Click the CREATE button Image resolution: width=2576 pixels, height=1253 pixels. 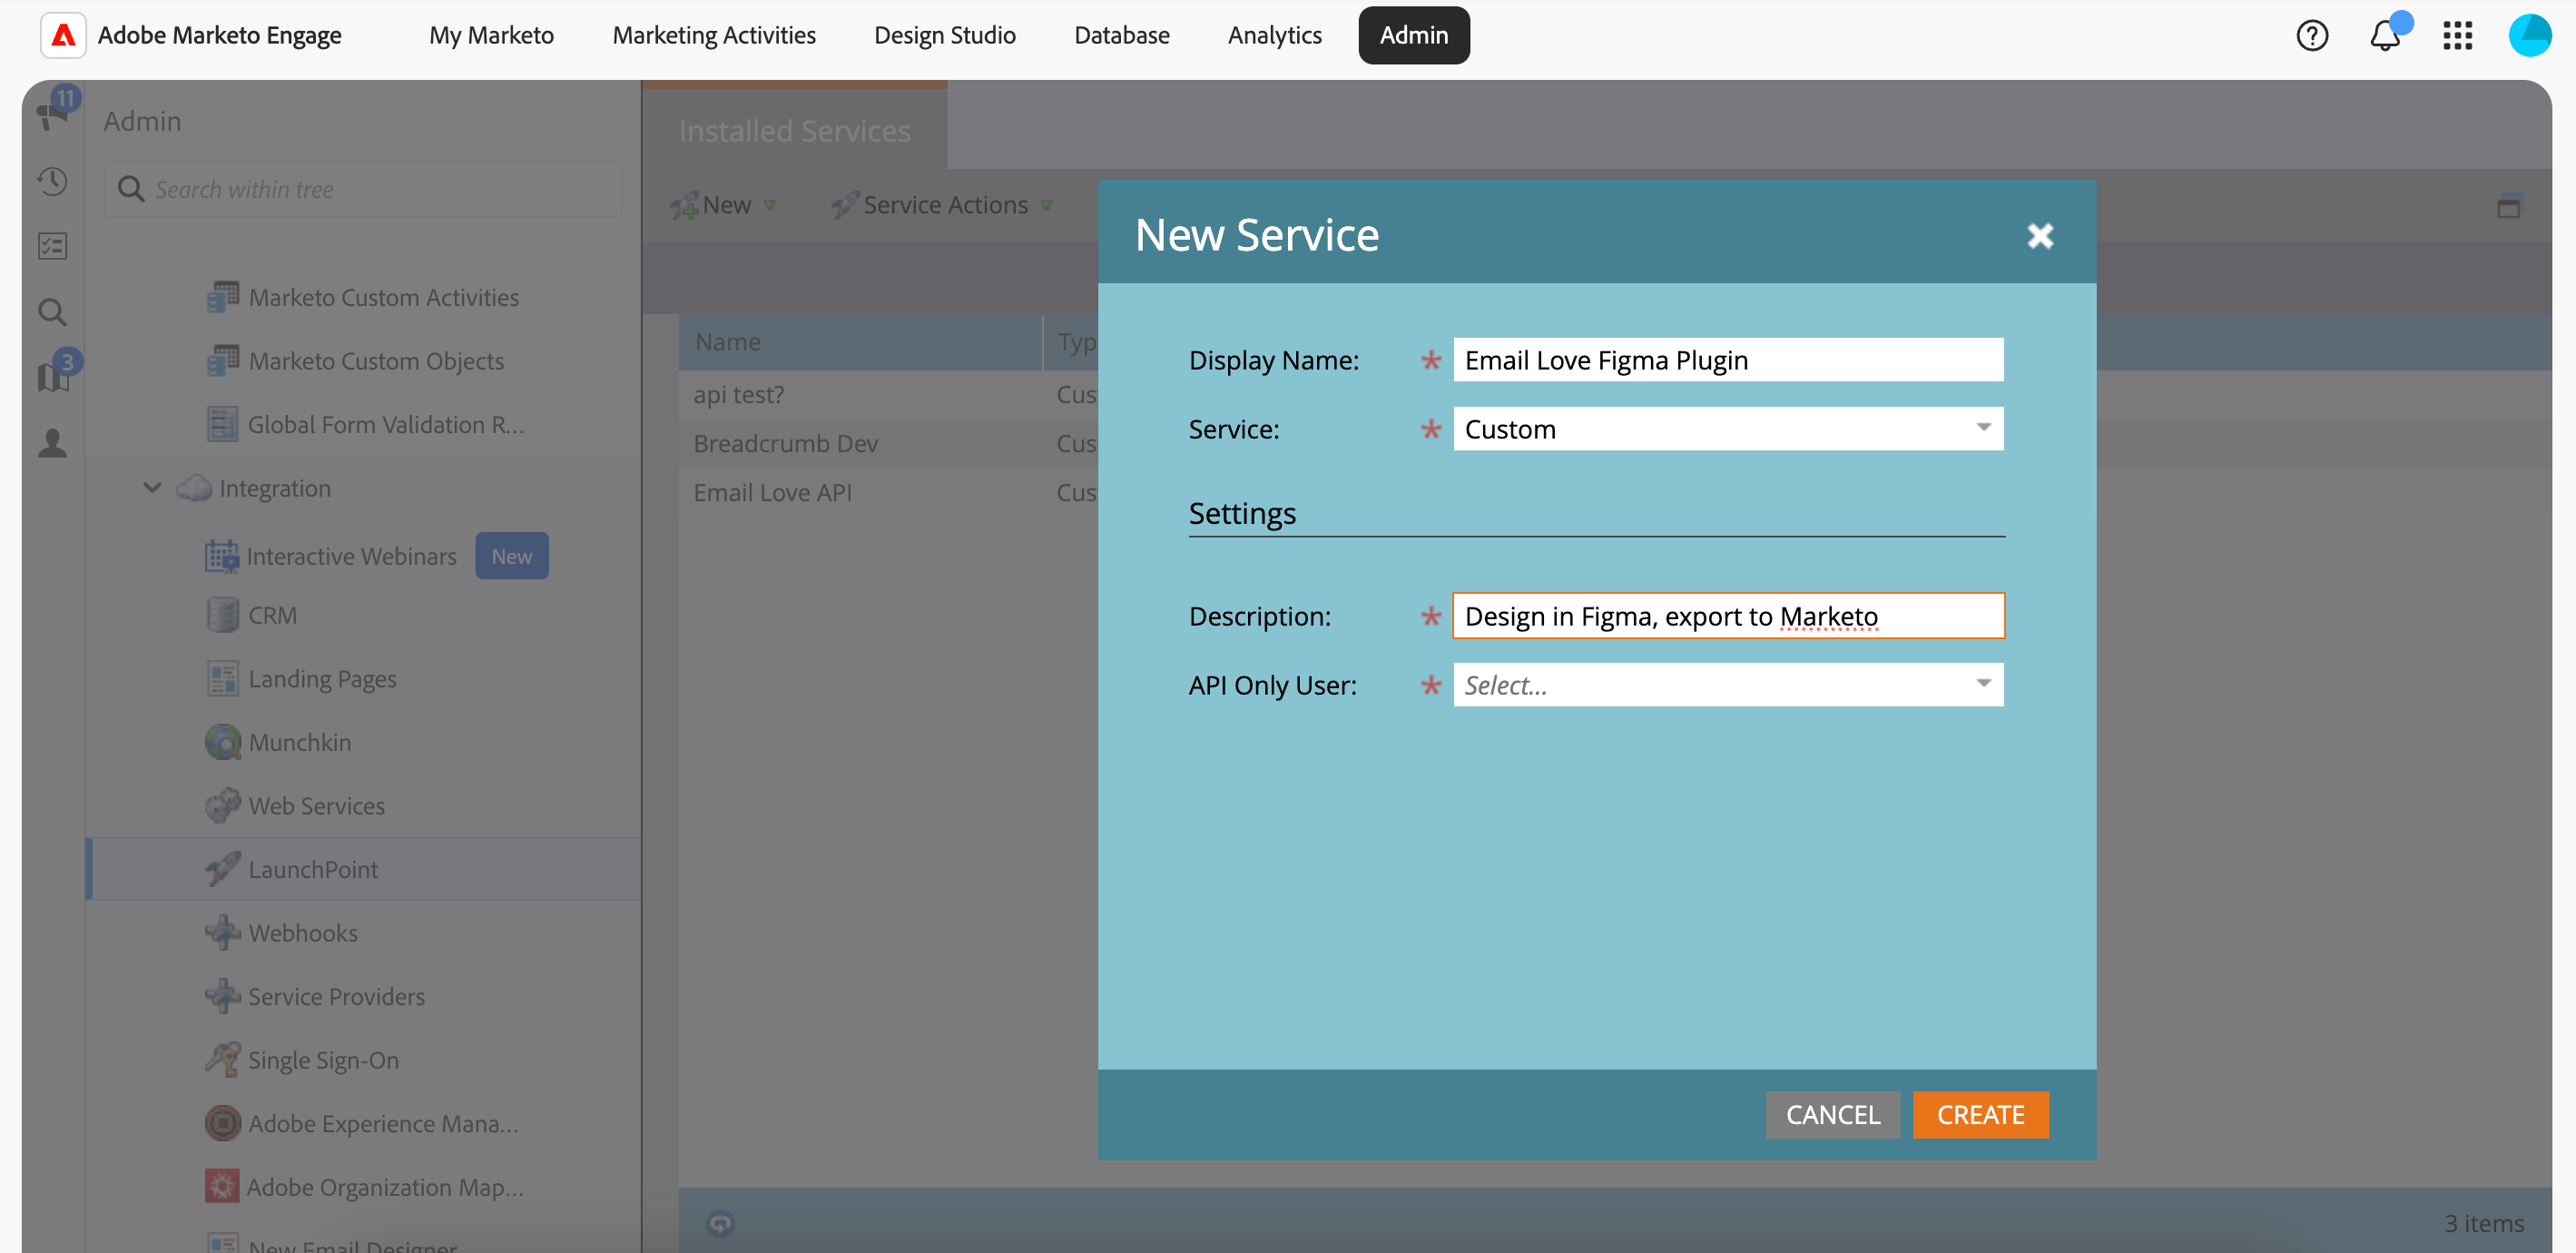(1979, 1114)
